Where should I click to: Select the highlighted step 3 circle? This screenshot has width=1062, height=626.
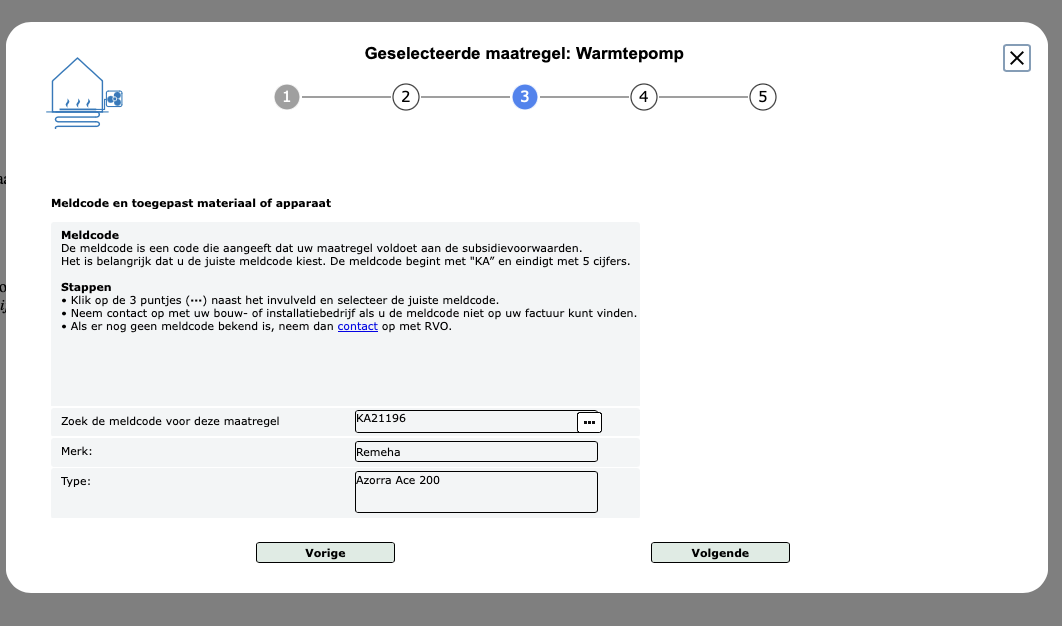pos(524,97)
